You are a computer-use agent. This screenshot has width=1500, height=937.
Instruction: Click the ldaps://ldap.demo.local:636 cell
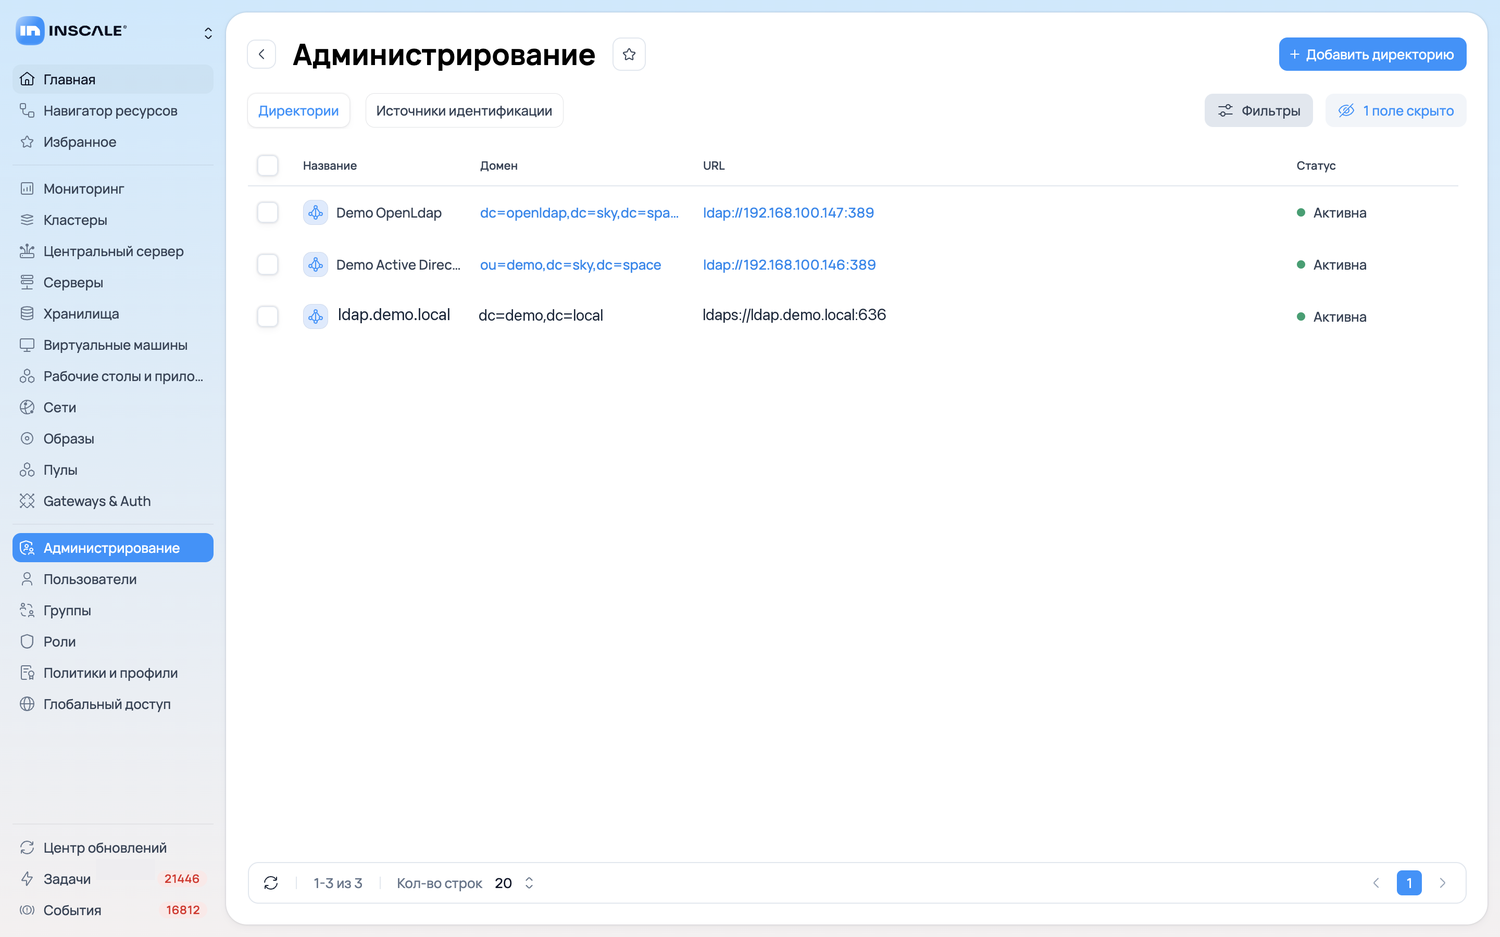pyautogui.click(x=794, y=315)
